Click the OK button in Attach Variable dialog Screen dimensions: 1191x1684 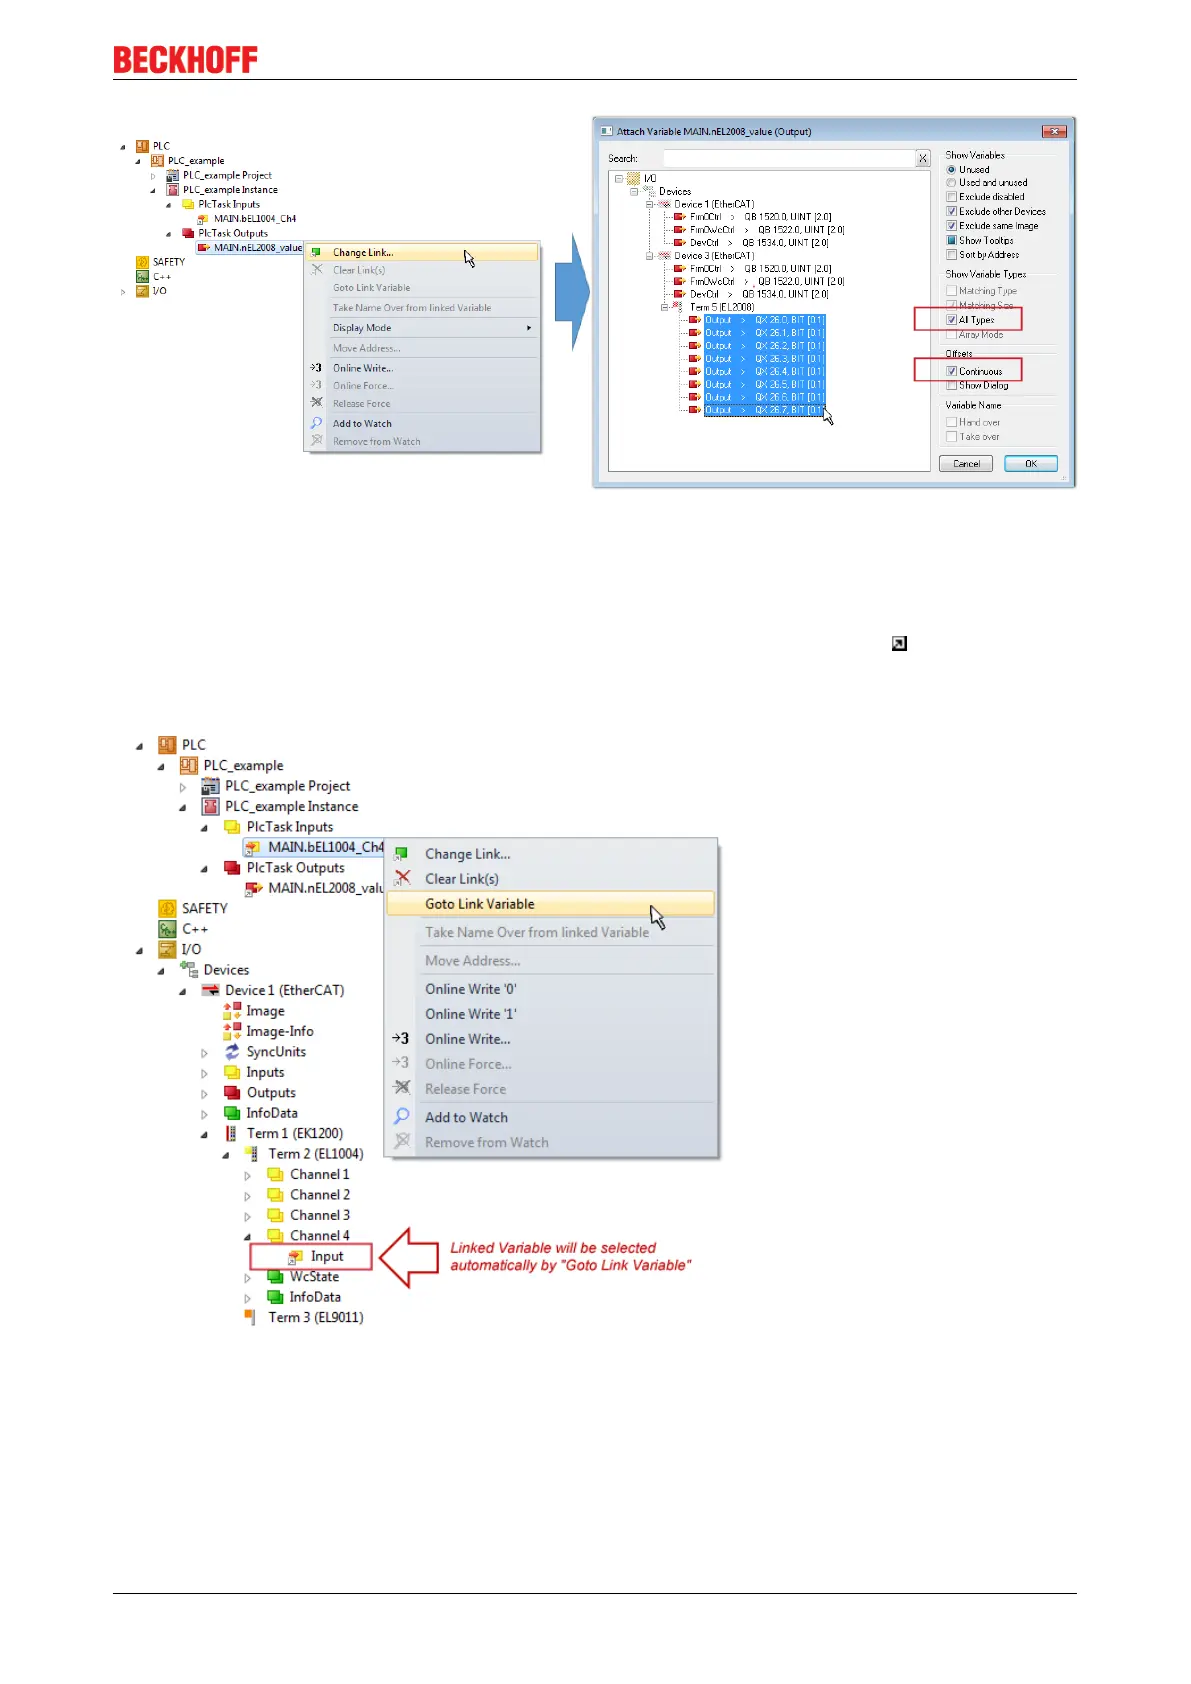click(x=1031, y=463)
